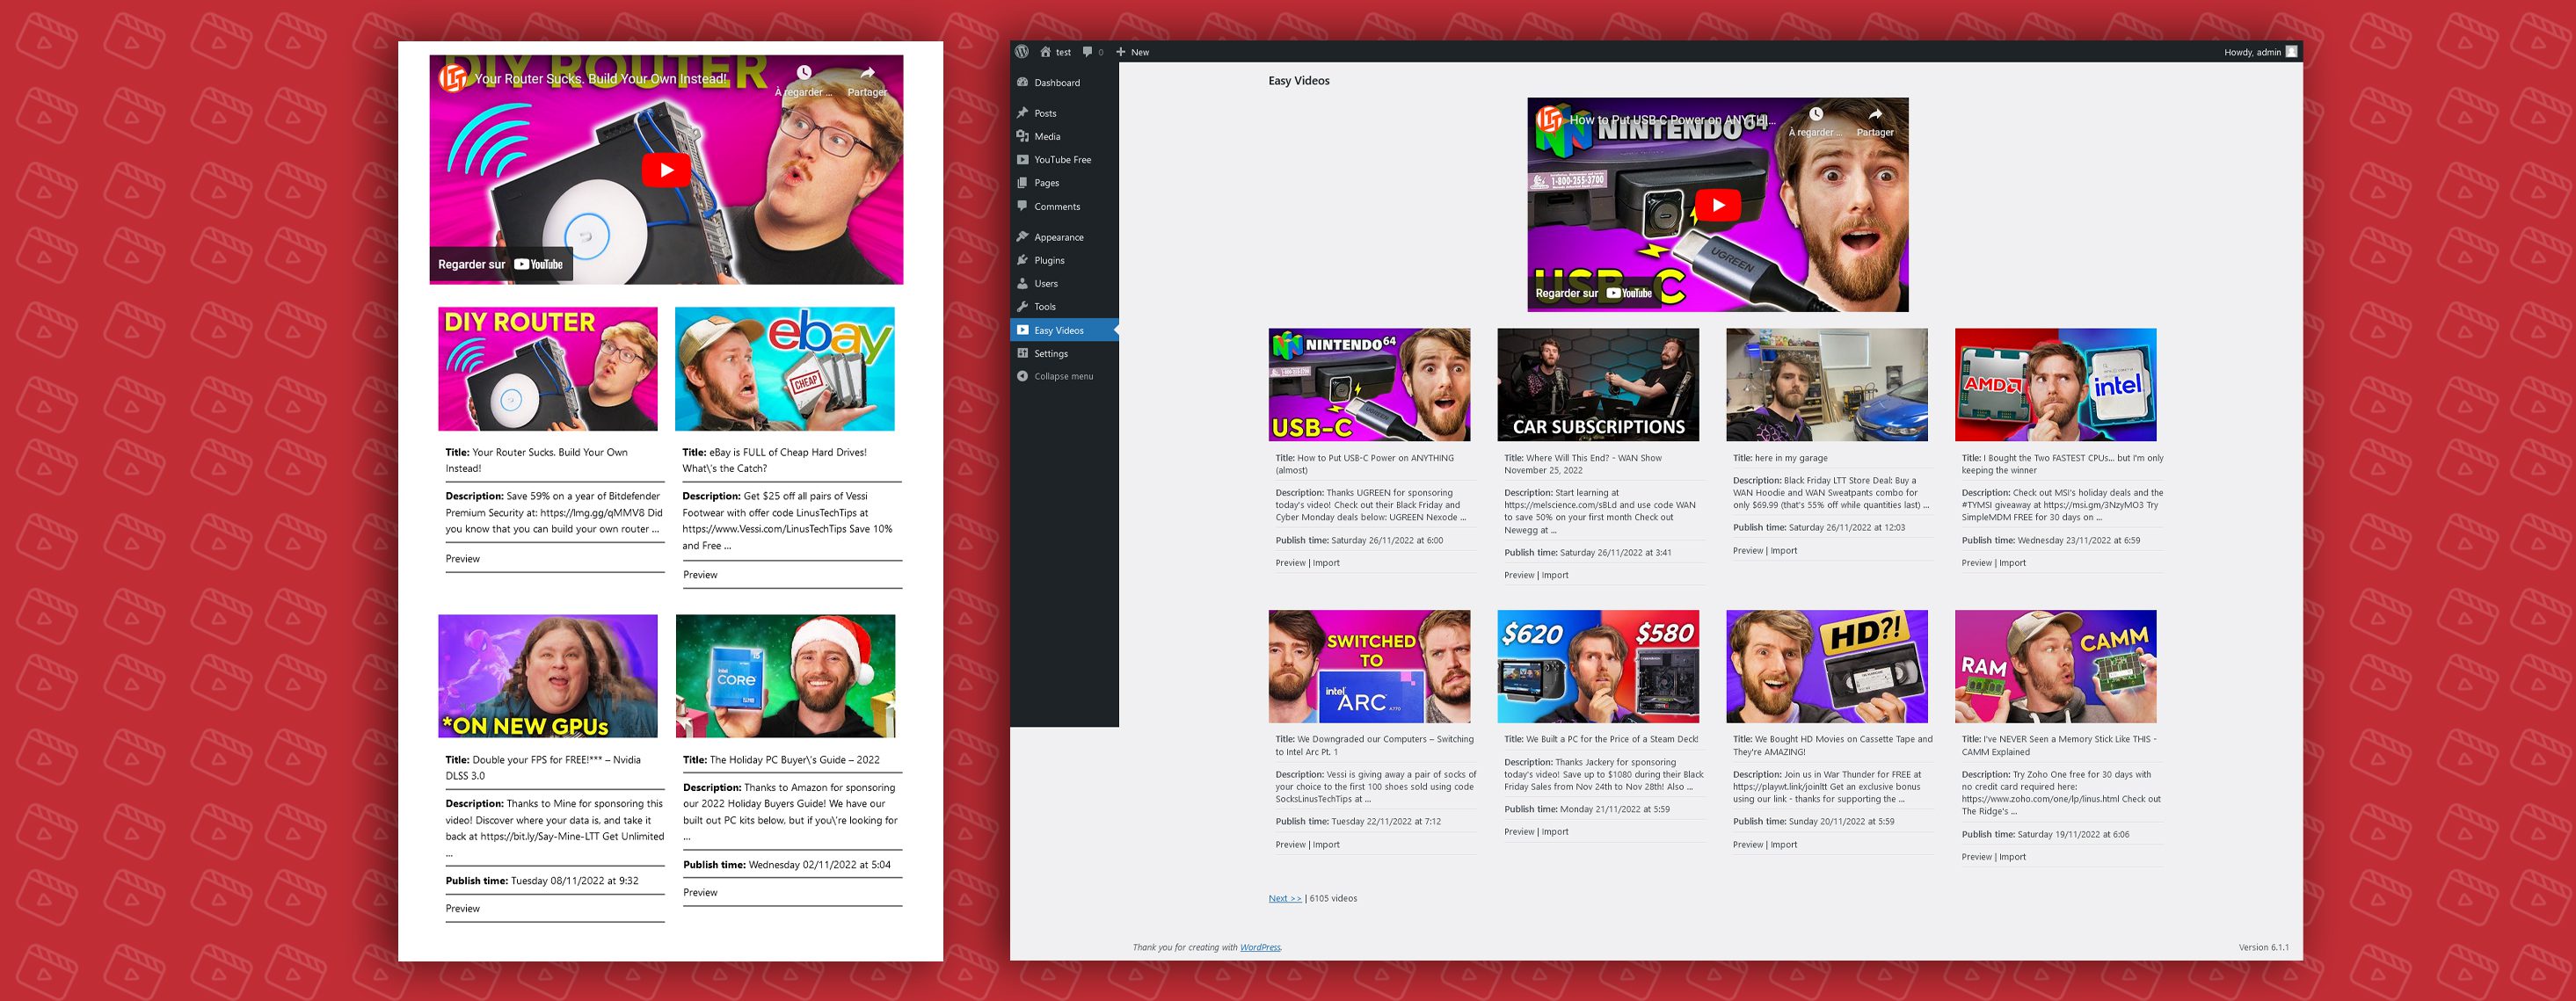The image size is (2576, 1001).
Task: Preview the USB-C Power on ANYTHING video
Action: click(1290, 563)
